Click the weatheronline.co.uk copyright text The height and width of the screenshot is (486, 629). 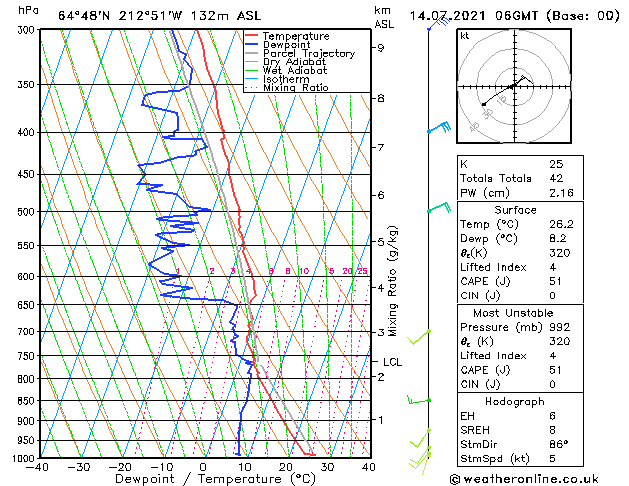coord(524,479)
